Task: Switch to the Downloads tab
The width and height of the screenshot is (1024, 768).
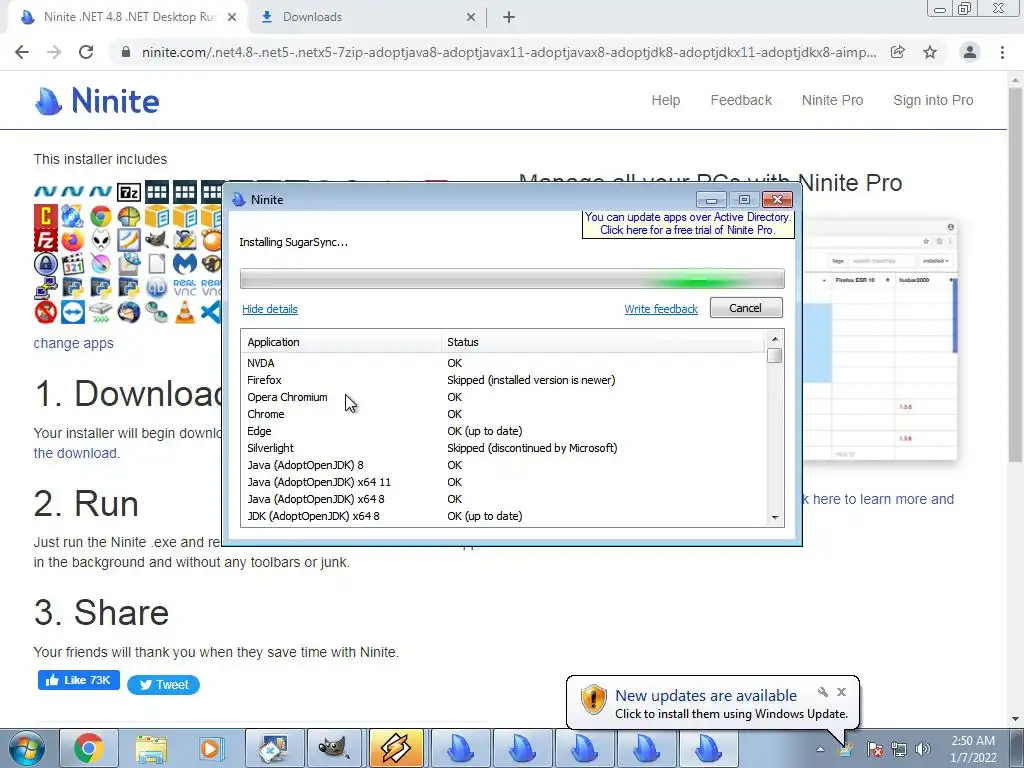Action: pos(367,17)
